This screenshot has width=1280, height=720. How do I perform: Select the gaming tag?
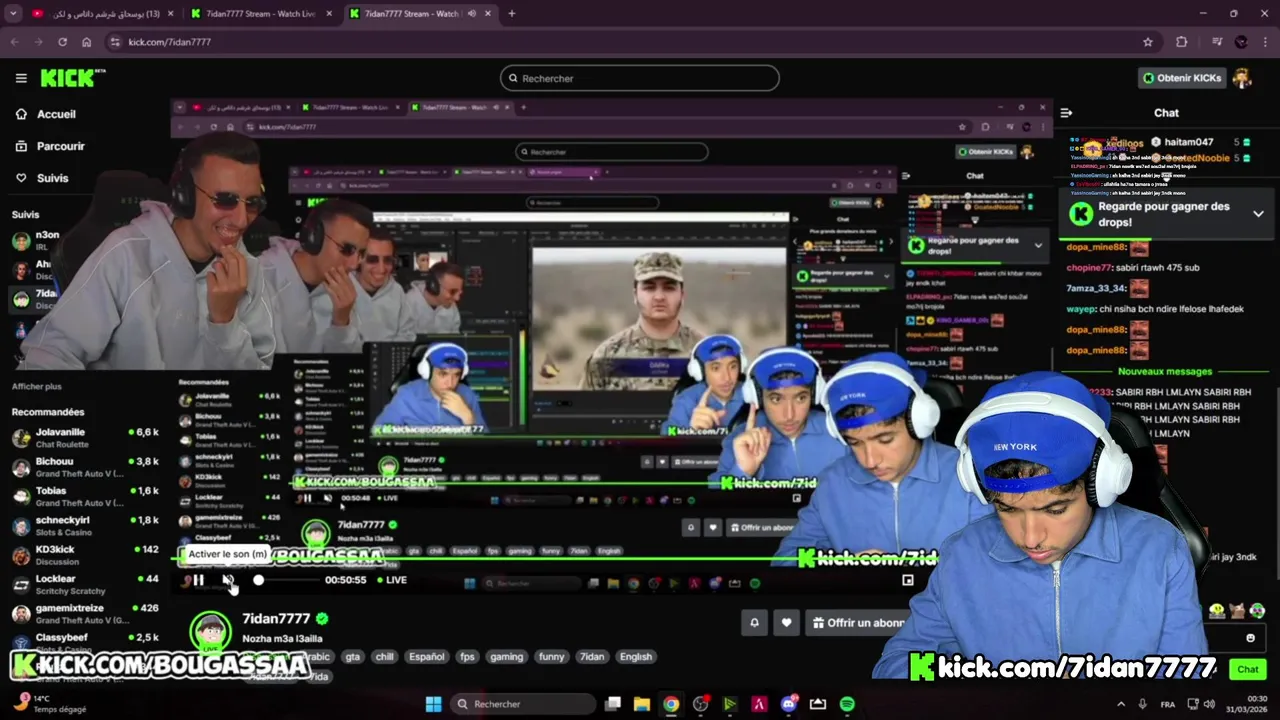coord(507,657)
